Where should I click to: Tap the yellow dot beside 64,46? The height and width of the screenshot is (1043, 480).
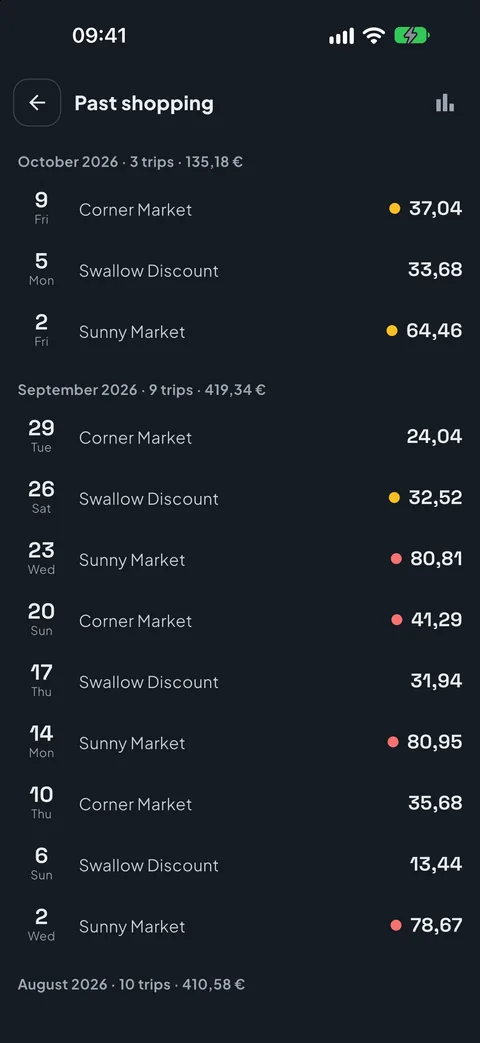coord(392,331)
